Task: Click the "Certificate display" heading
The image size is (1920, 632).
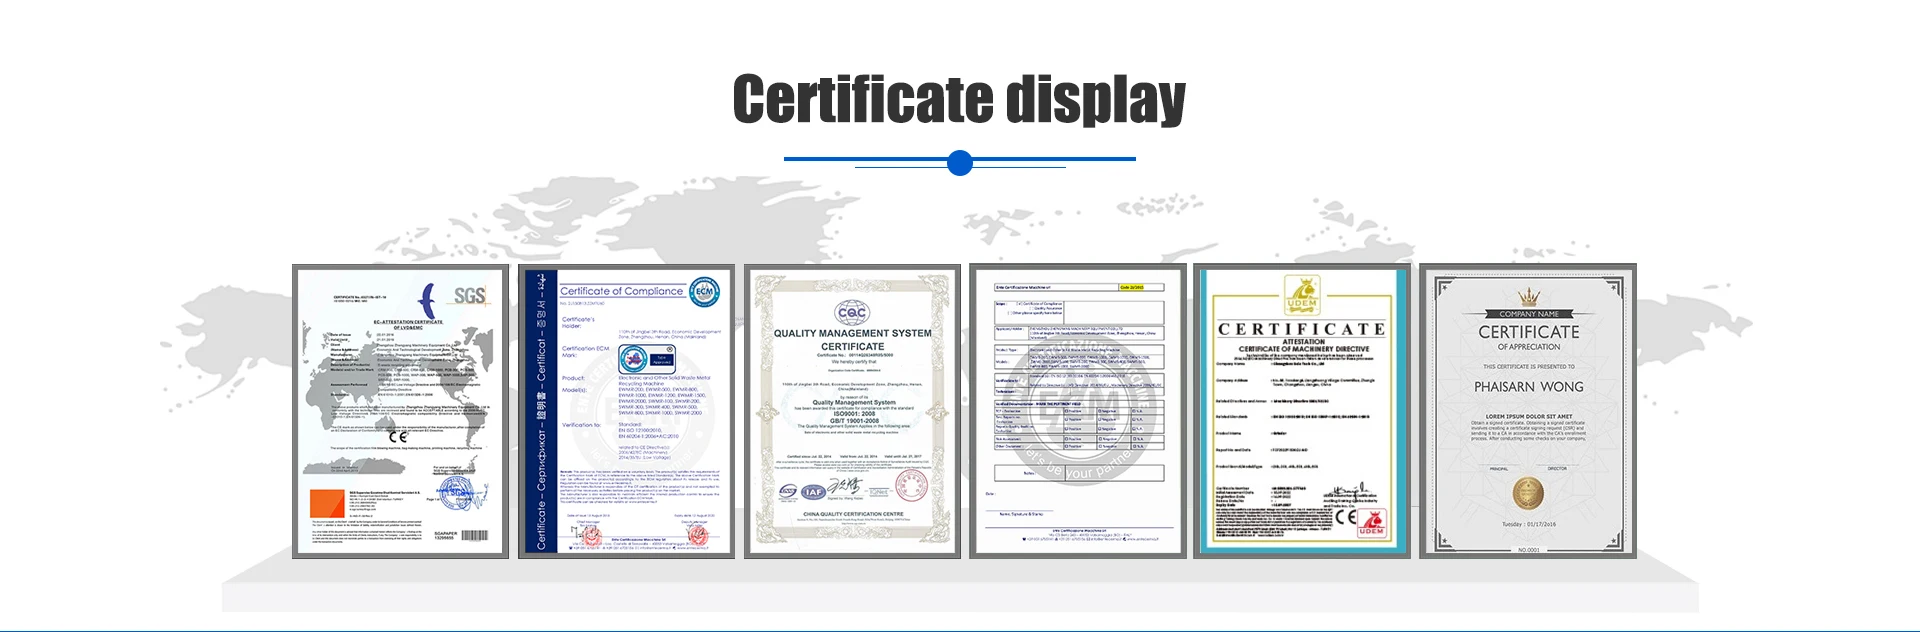Action: click(x=959, y=99)
